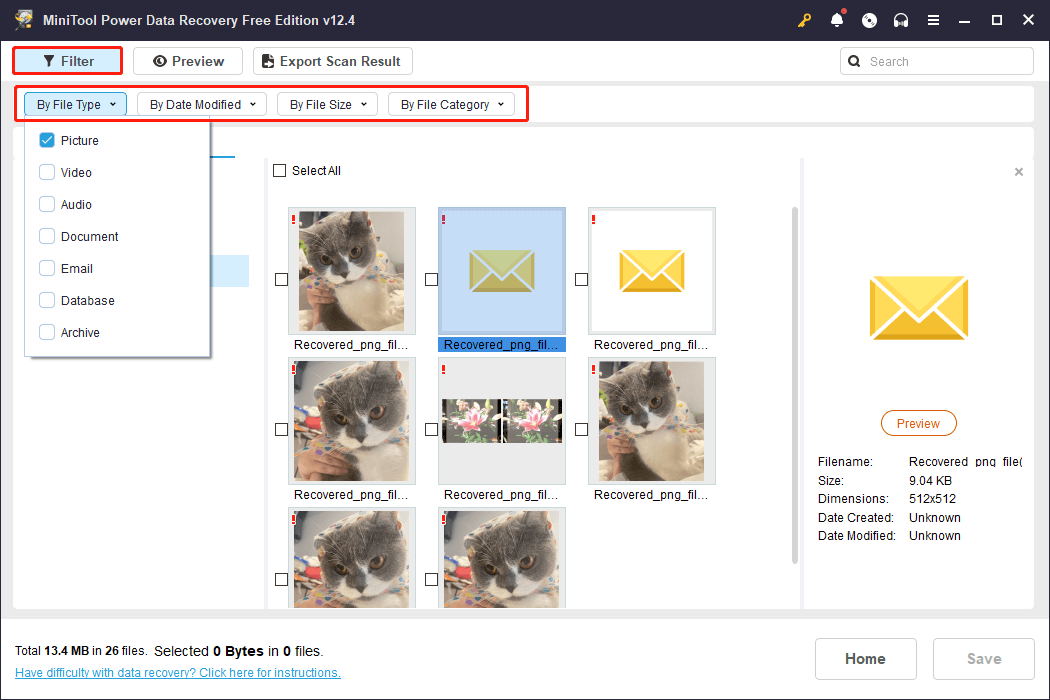The image size is (1050, 700).
Task: Click the 512x512 dimensions value
Action: tap(932, 499)
